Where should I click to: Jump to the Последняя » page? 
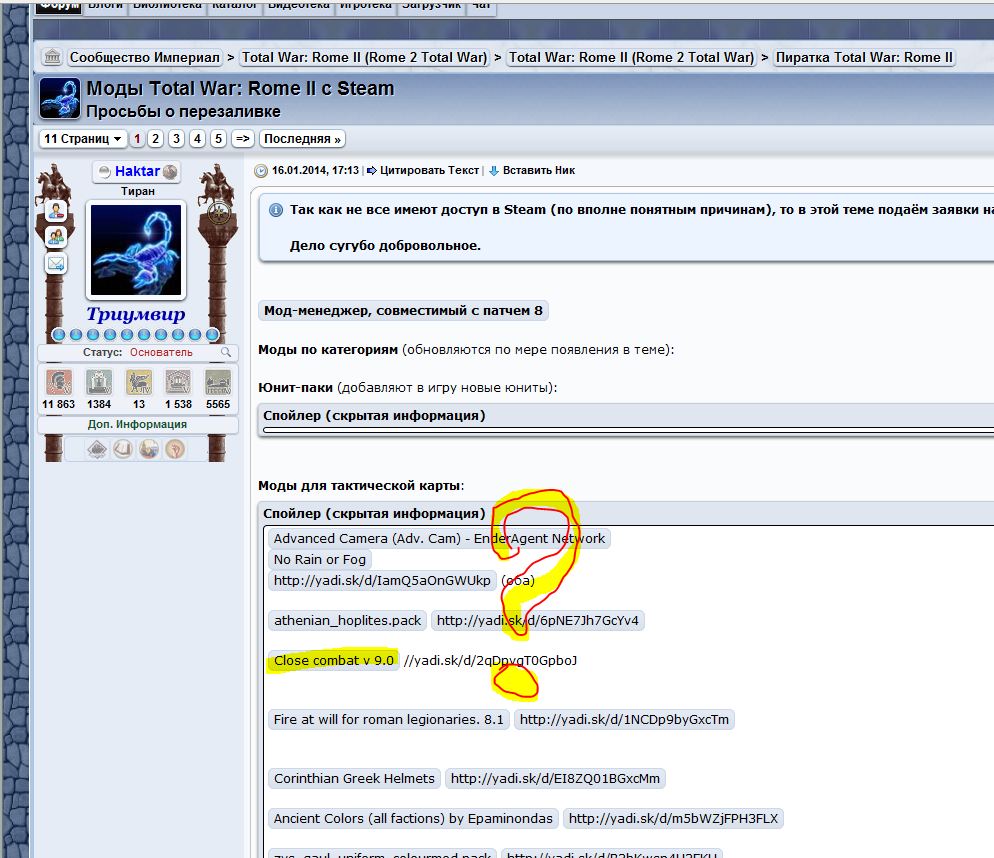(302, 139)
